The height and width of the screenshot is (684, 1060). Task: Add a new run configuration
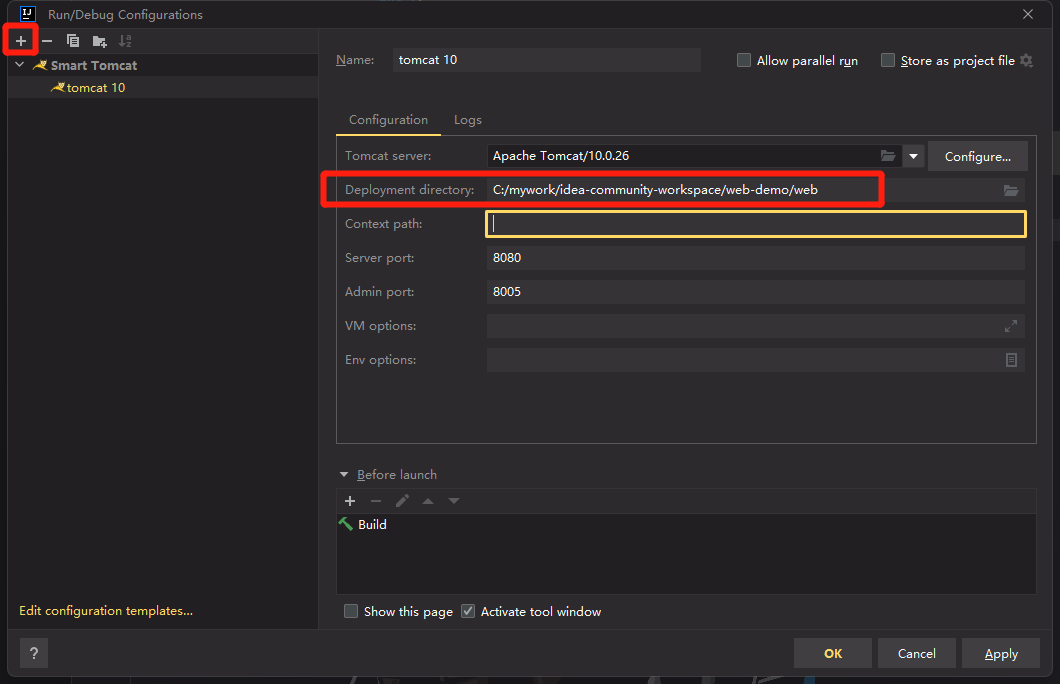(x=21, y=41)
